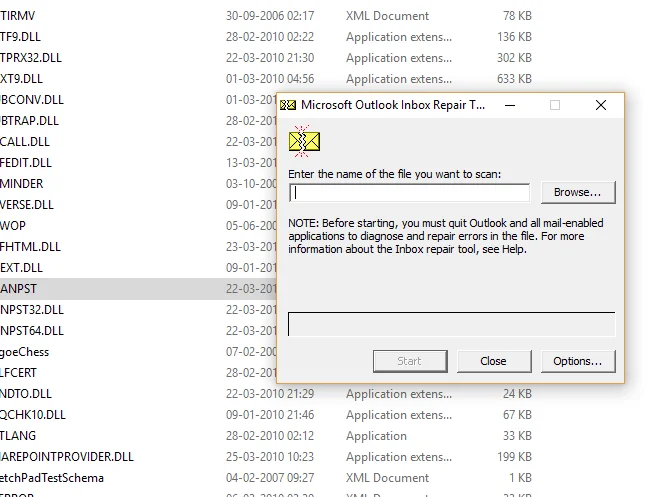
Task: Select the WOP file row
Action: tap(138, 226)
